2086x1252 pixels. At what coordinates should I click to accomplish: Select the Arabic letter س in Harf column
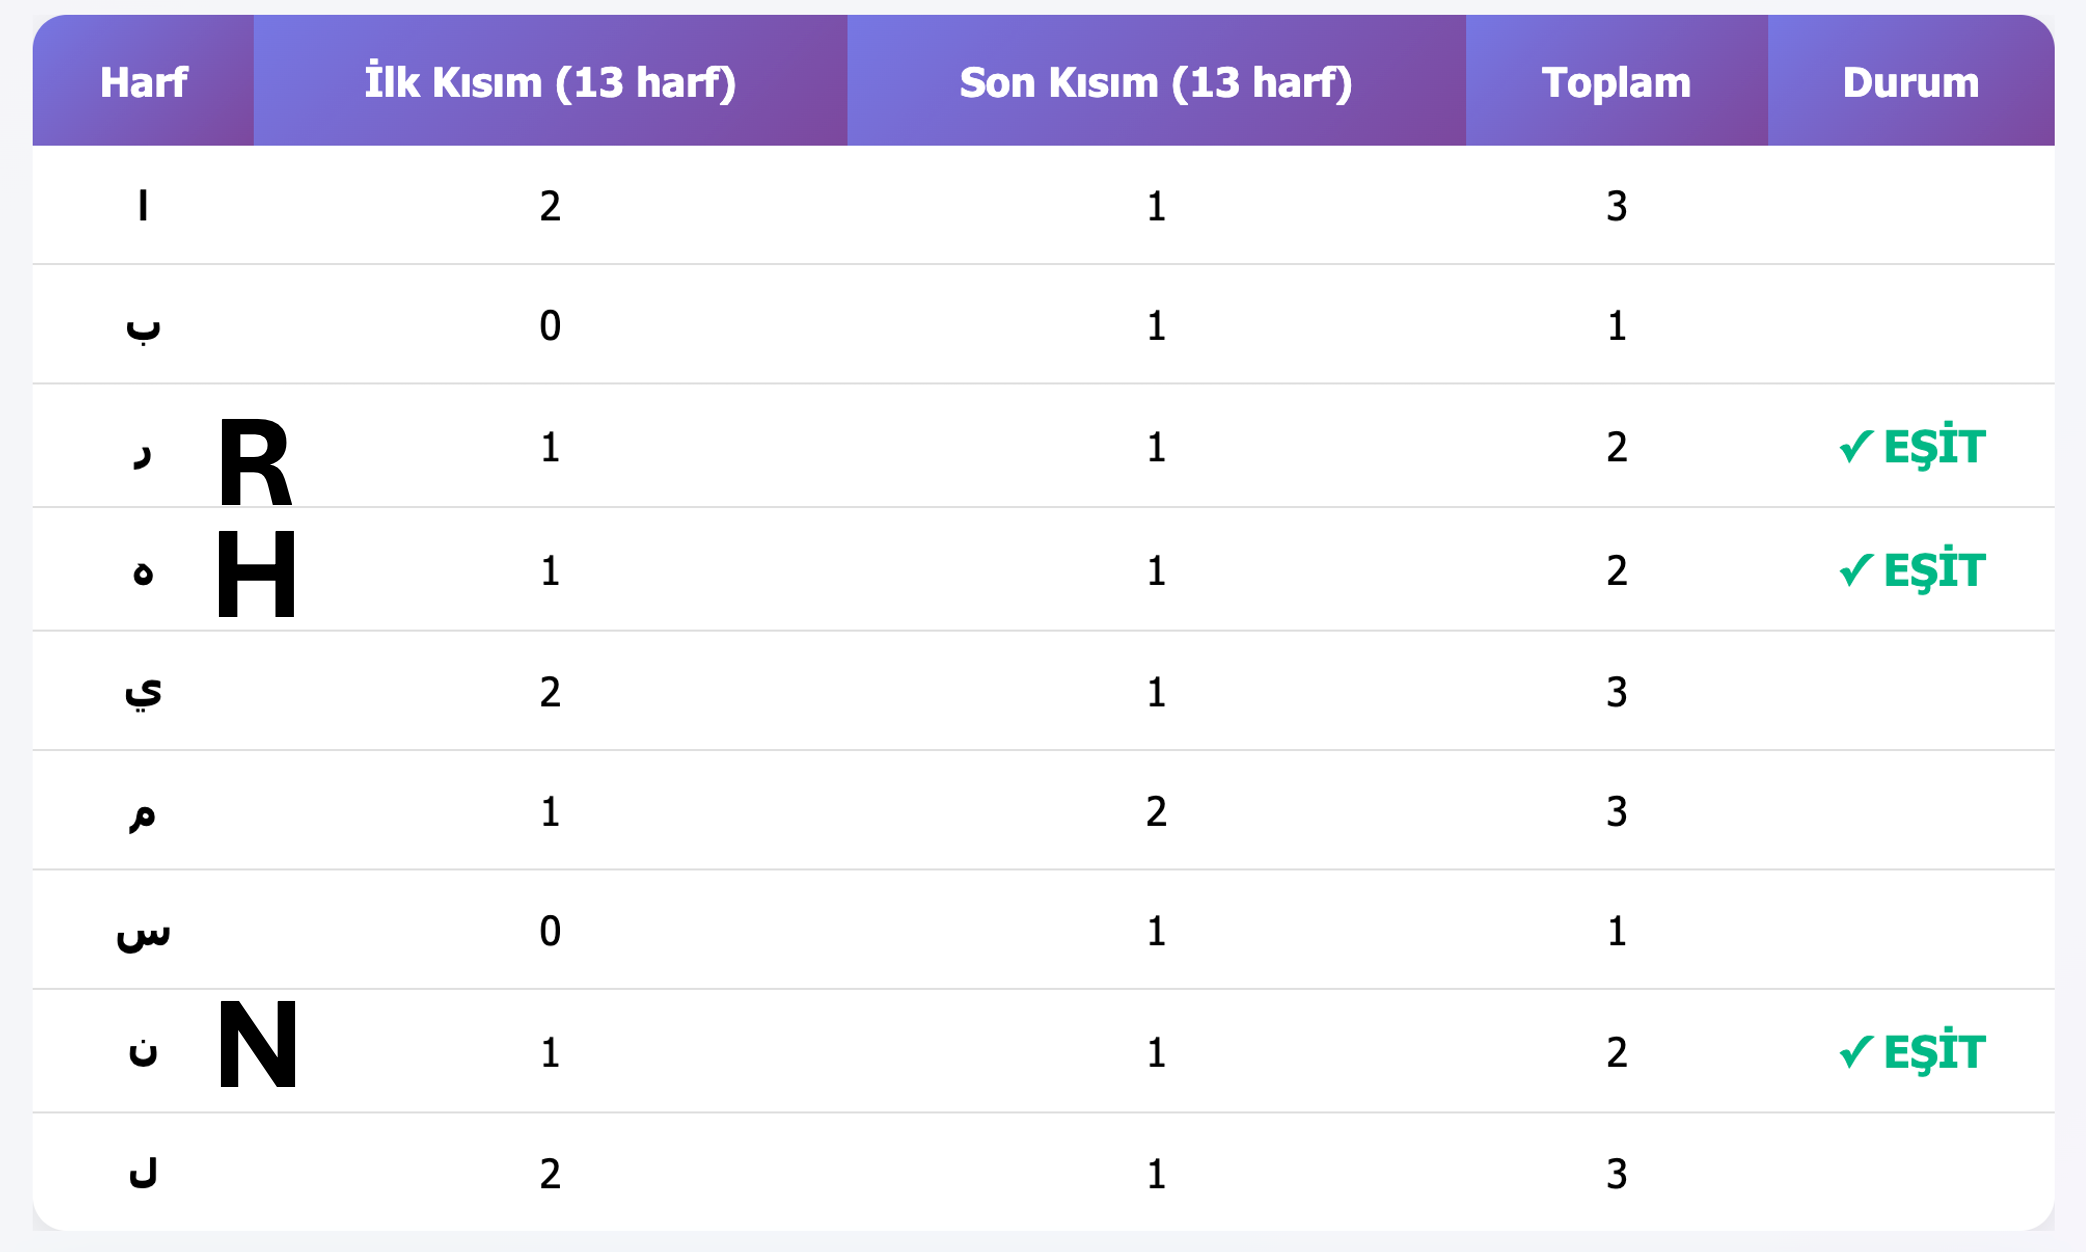point(143,933)
